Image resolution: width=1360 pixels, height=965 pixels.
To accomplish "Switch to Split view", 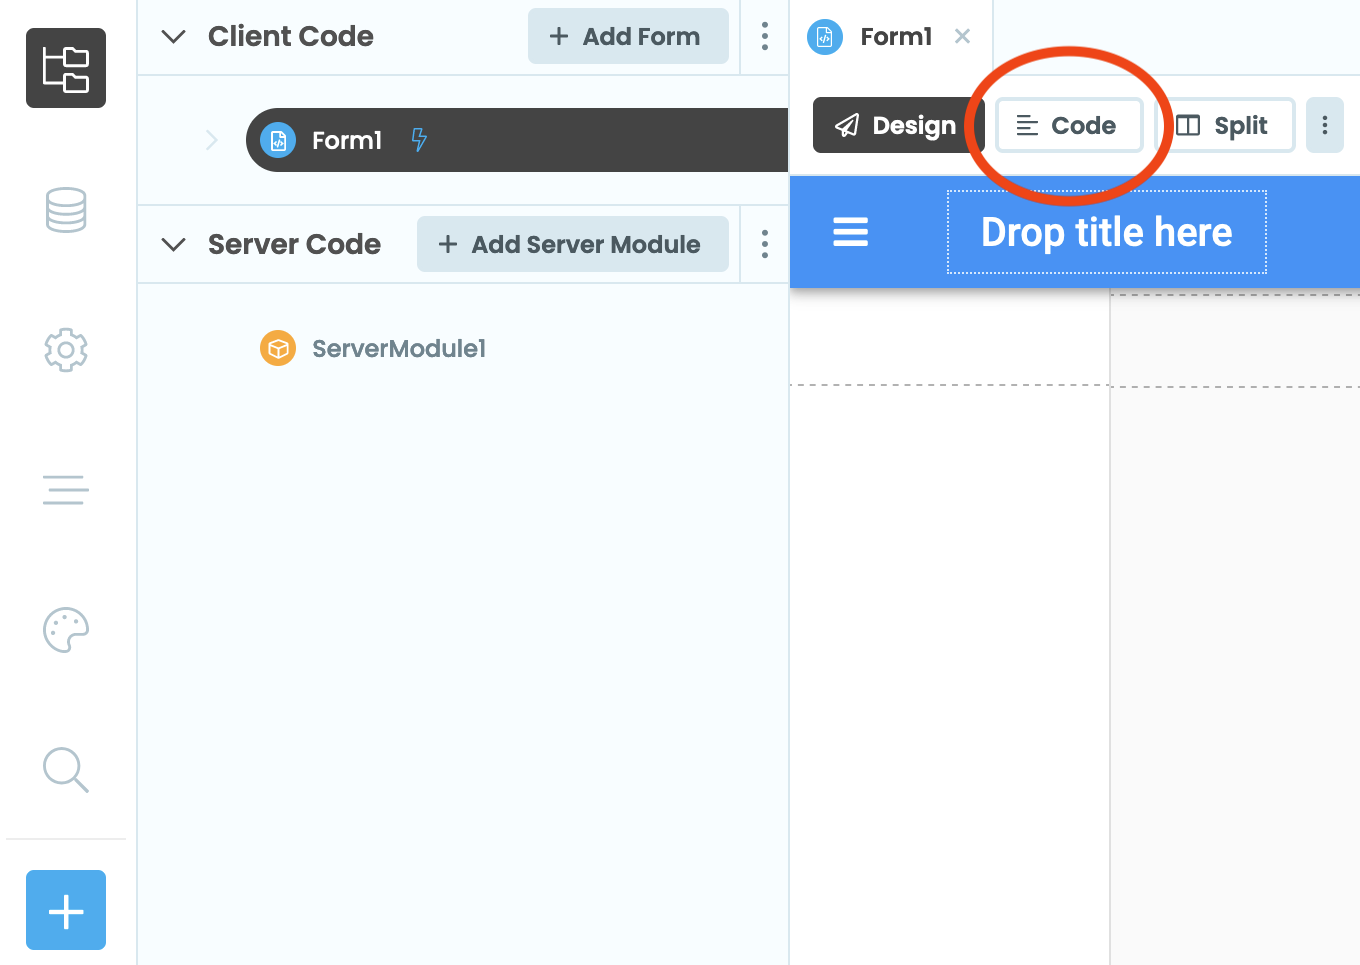I will [x=1225, y=125].
